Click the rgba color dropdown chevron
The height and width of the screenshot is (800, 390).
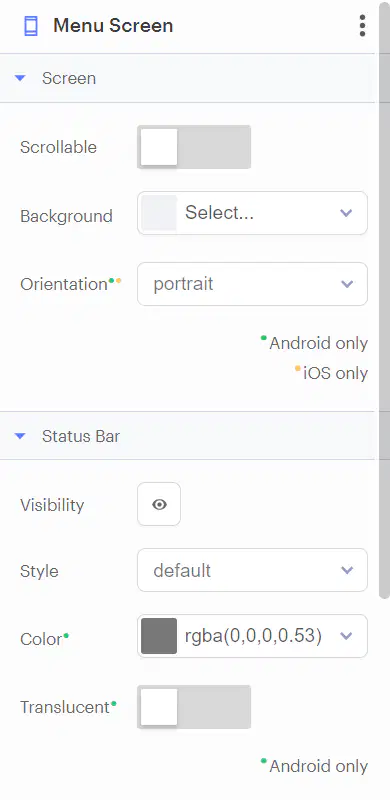tap(347, 636)
